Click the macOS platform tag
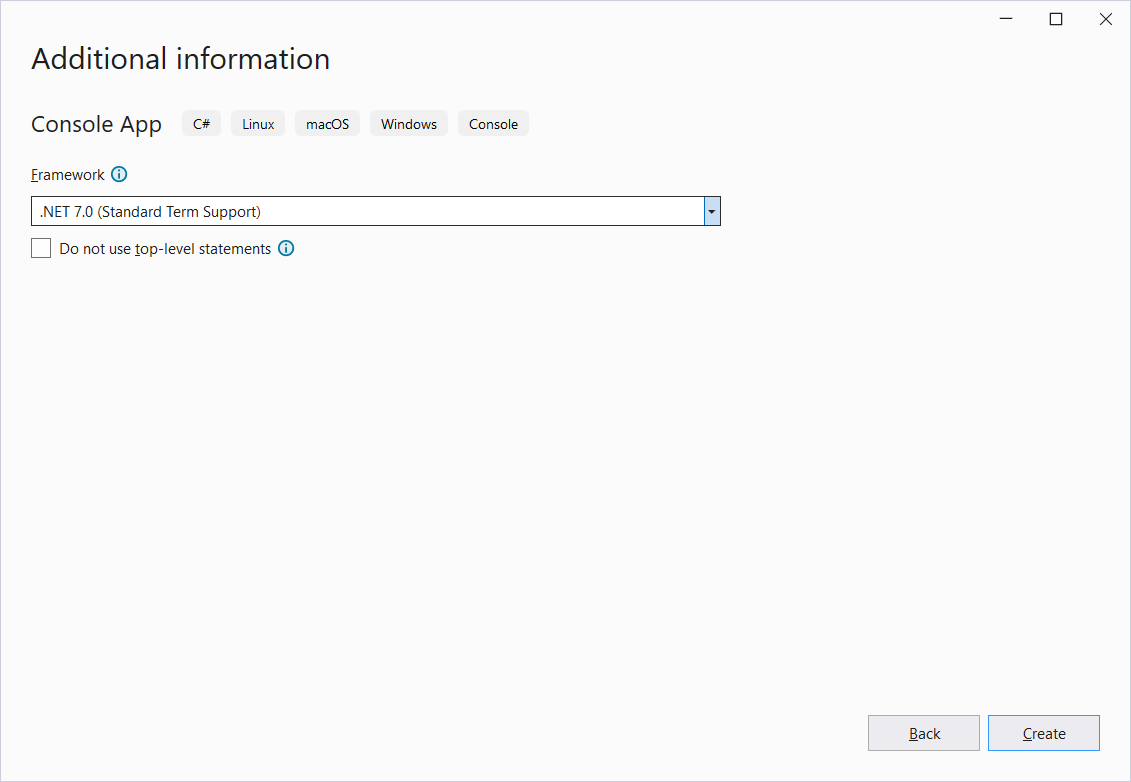 point(327,124)
